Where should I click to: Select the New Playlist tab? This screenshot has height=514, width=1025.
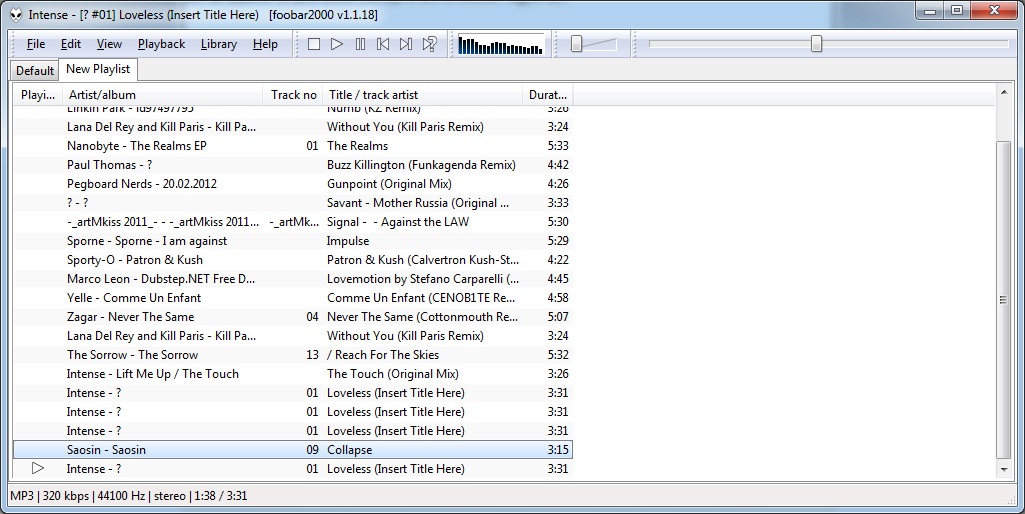98,69
